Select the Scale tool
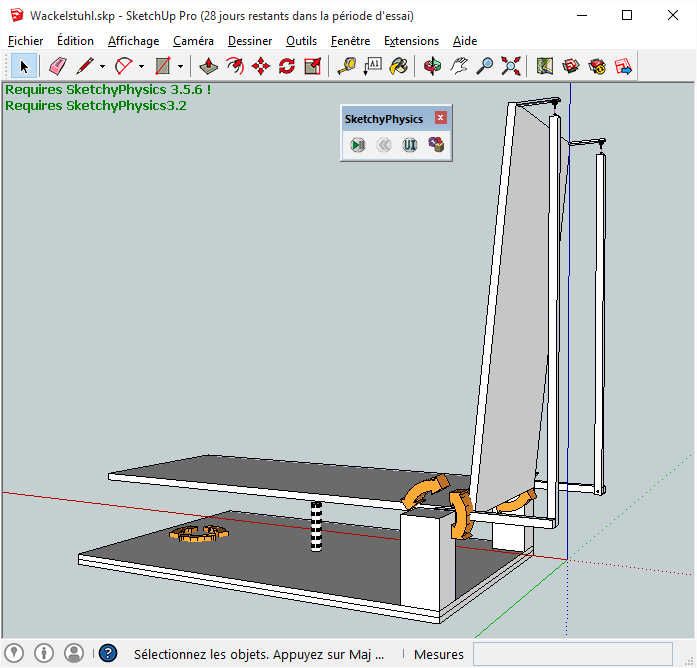The height and width of the screenshot is (668, 697). [313, 66]
